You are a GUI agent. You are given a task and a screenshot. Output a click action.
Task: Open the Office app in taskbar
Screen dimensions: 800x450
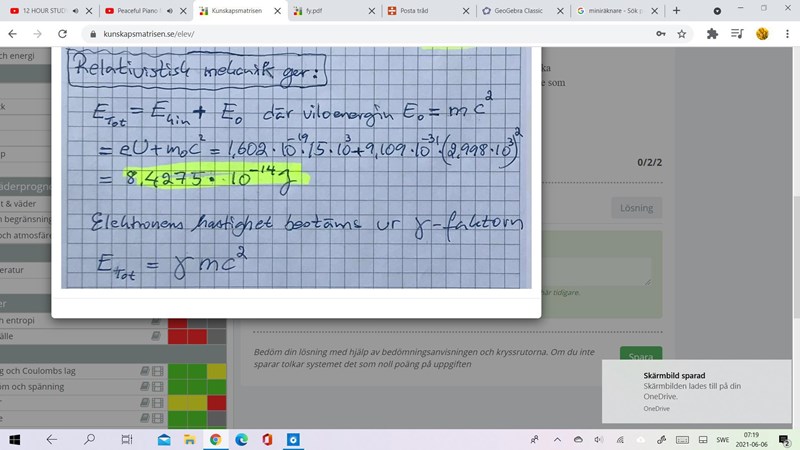(267, 439)
